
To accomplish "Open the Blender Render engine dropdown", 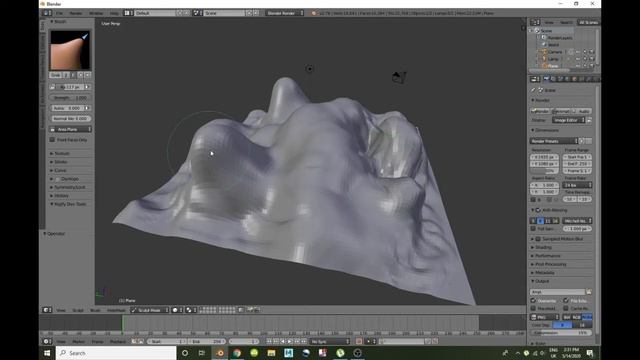I will [285, 13].
